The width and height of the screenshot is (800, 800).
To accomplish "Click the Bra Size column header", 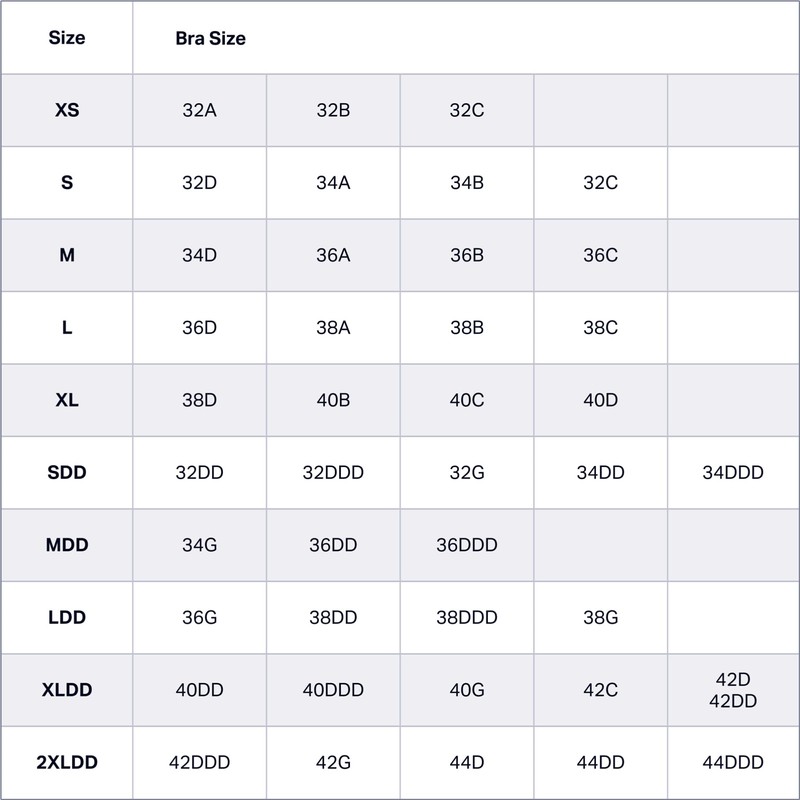I will (x=210, y=38).
